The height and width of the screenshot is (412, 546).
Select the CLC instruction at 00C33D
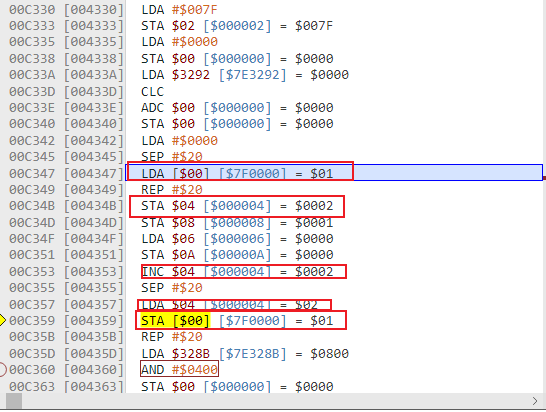[153, 91]
